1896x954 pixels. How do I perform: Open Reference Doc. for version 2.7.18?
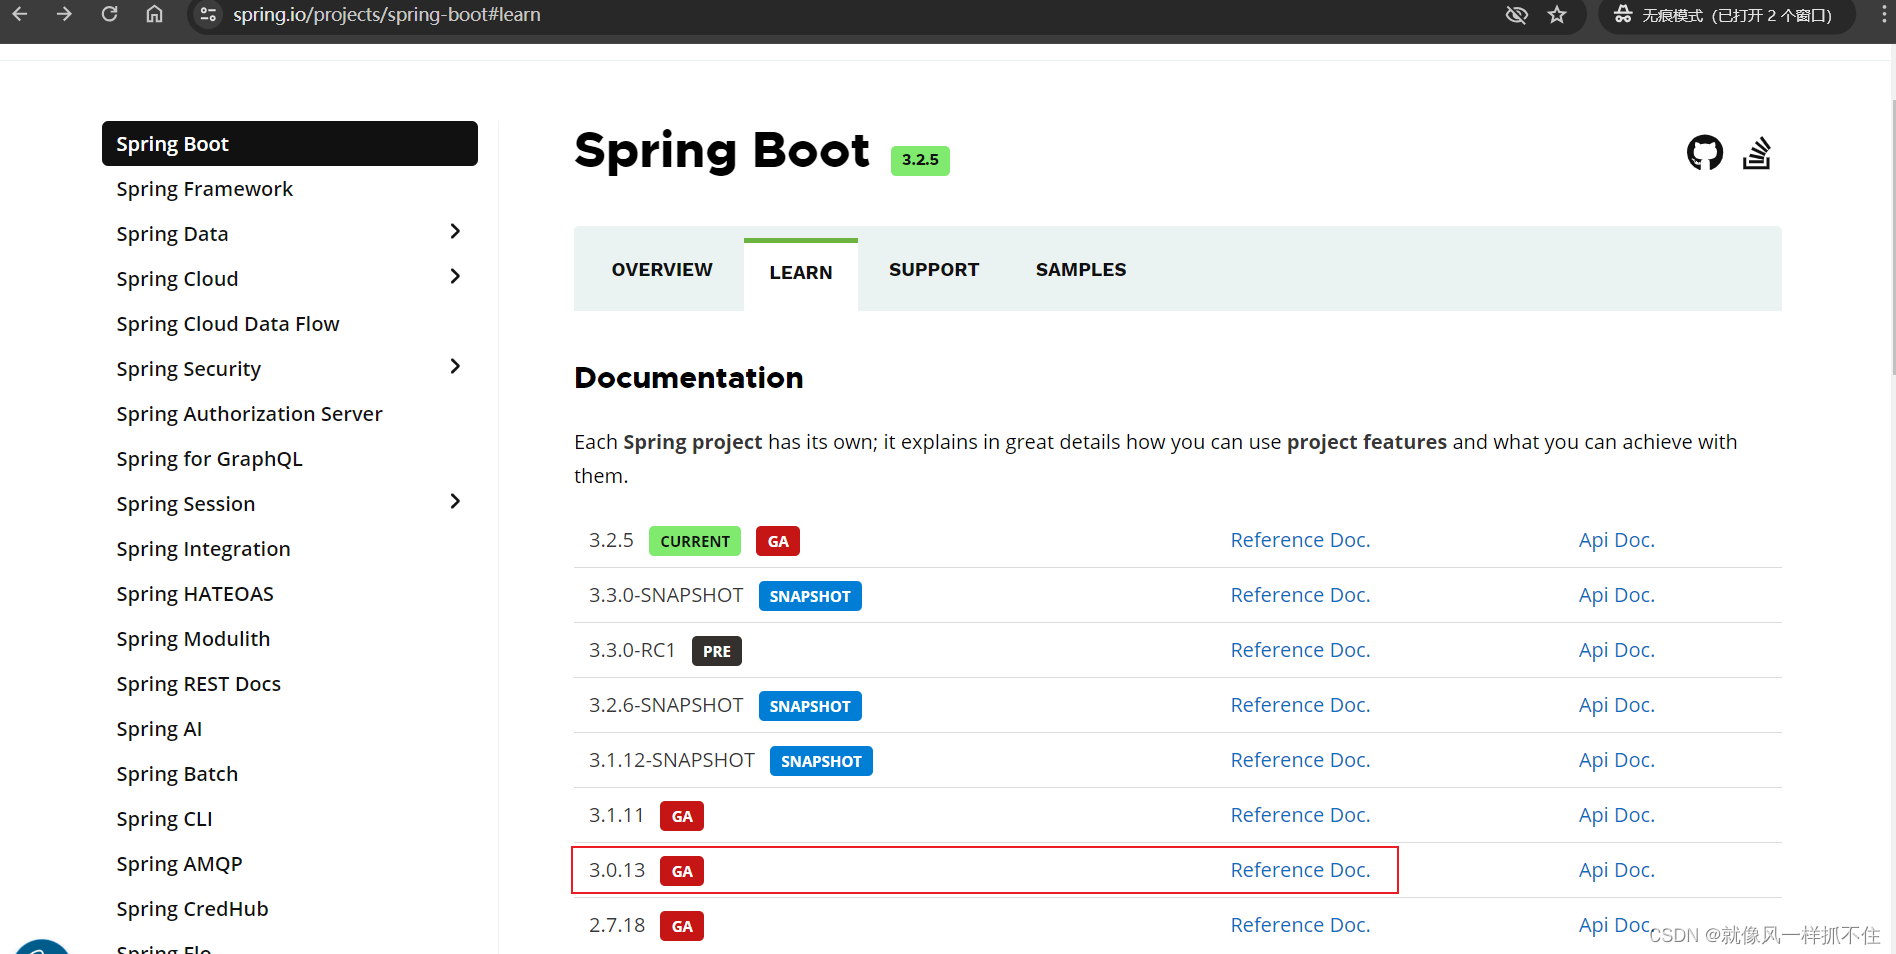(x=1300, y=925)
